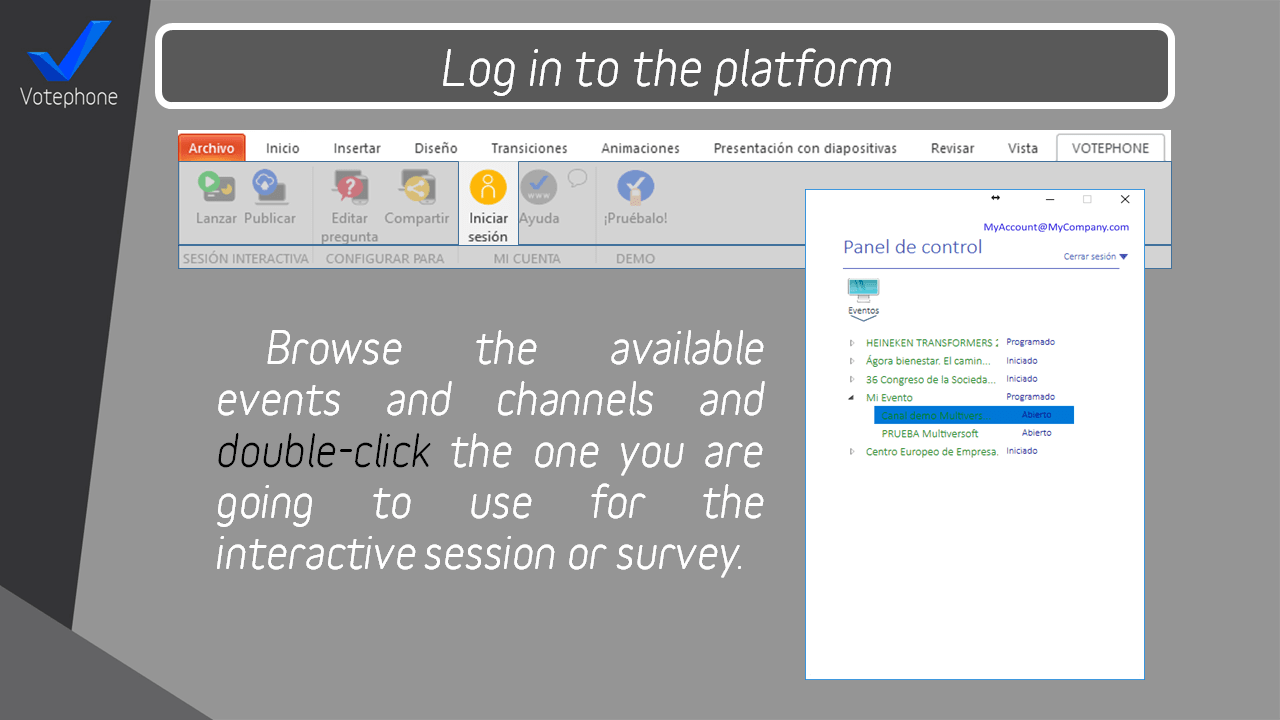This screenshot has width=1280, height=720.
Task: Select the Ágora bienestar event
Action: coord(928,361)
